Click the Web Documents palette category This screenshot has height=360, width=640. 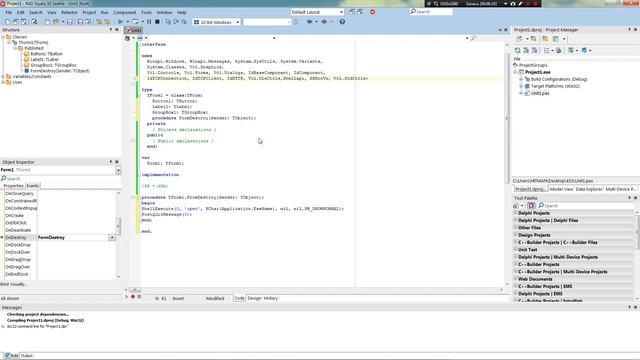point(573,279)
